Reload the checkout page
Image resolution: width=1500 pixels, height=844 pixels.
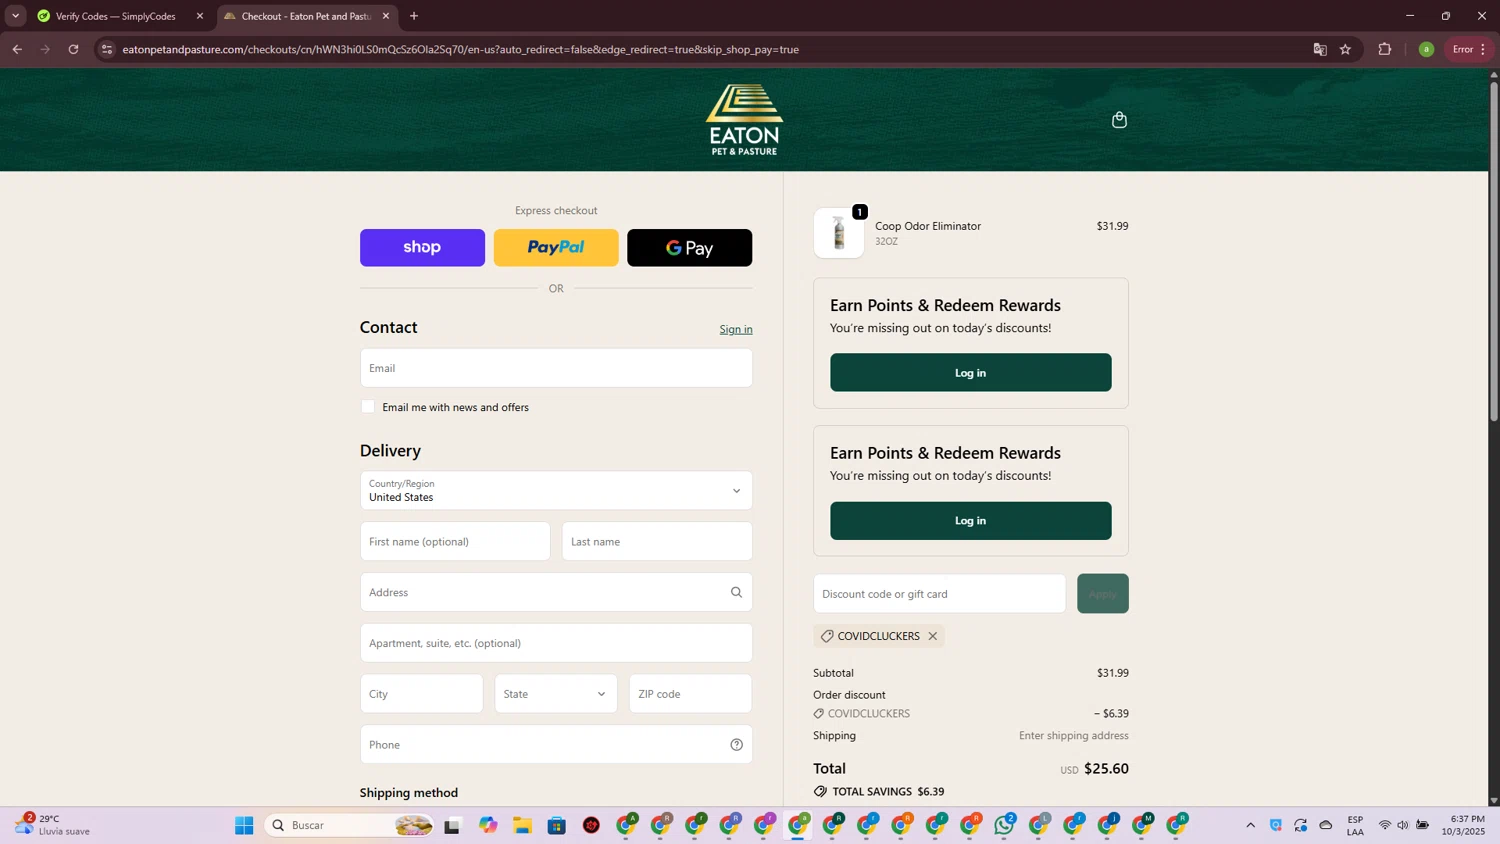[x=73, y=49]
